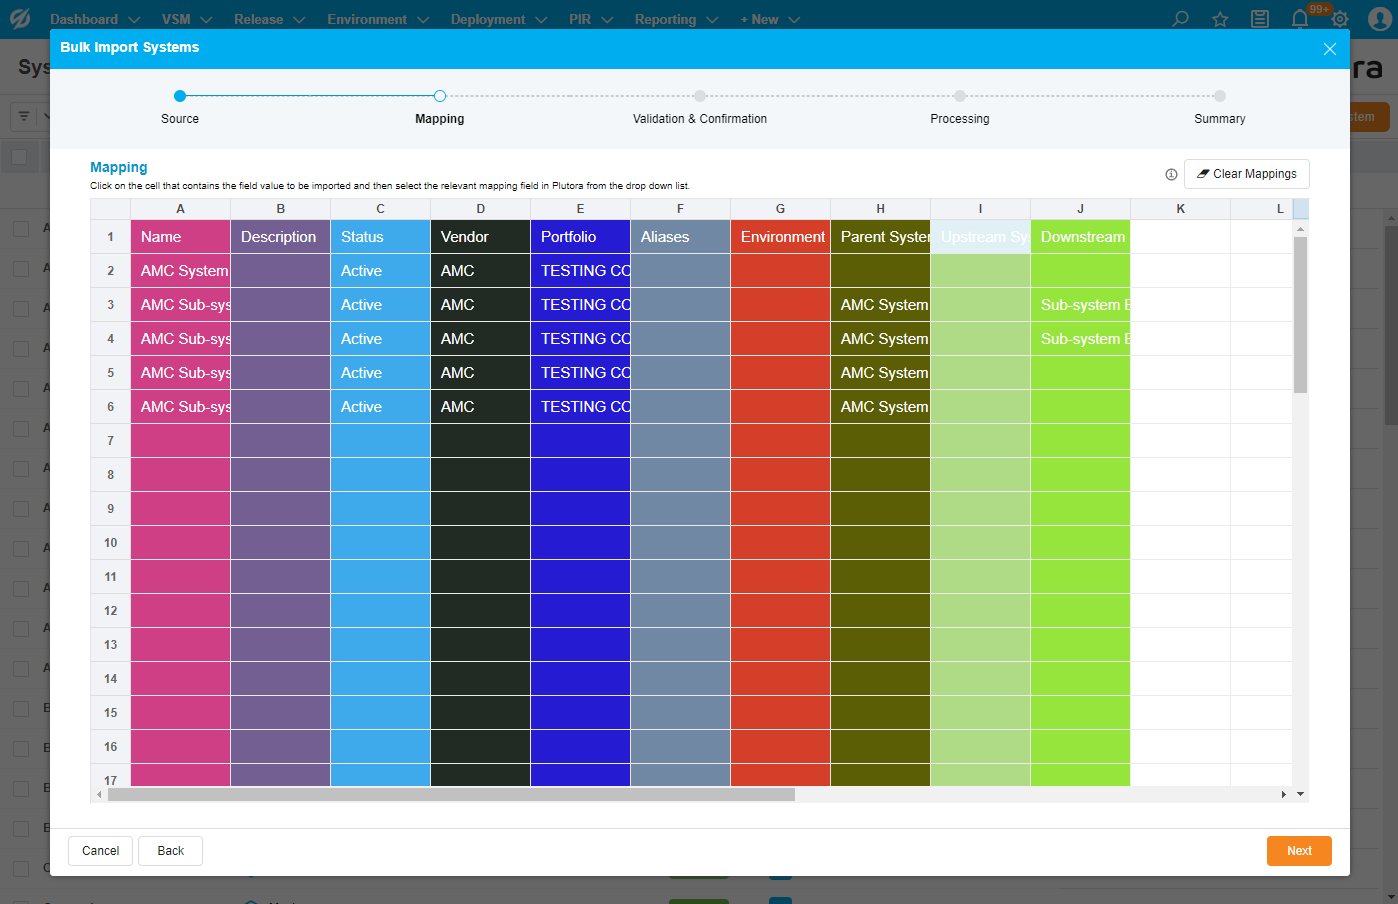The height and width of the screenshot is (904, 1398).
Task: Open the global search magnifier icon
Action: tap(1180, 19)
